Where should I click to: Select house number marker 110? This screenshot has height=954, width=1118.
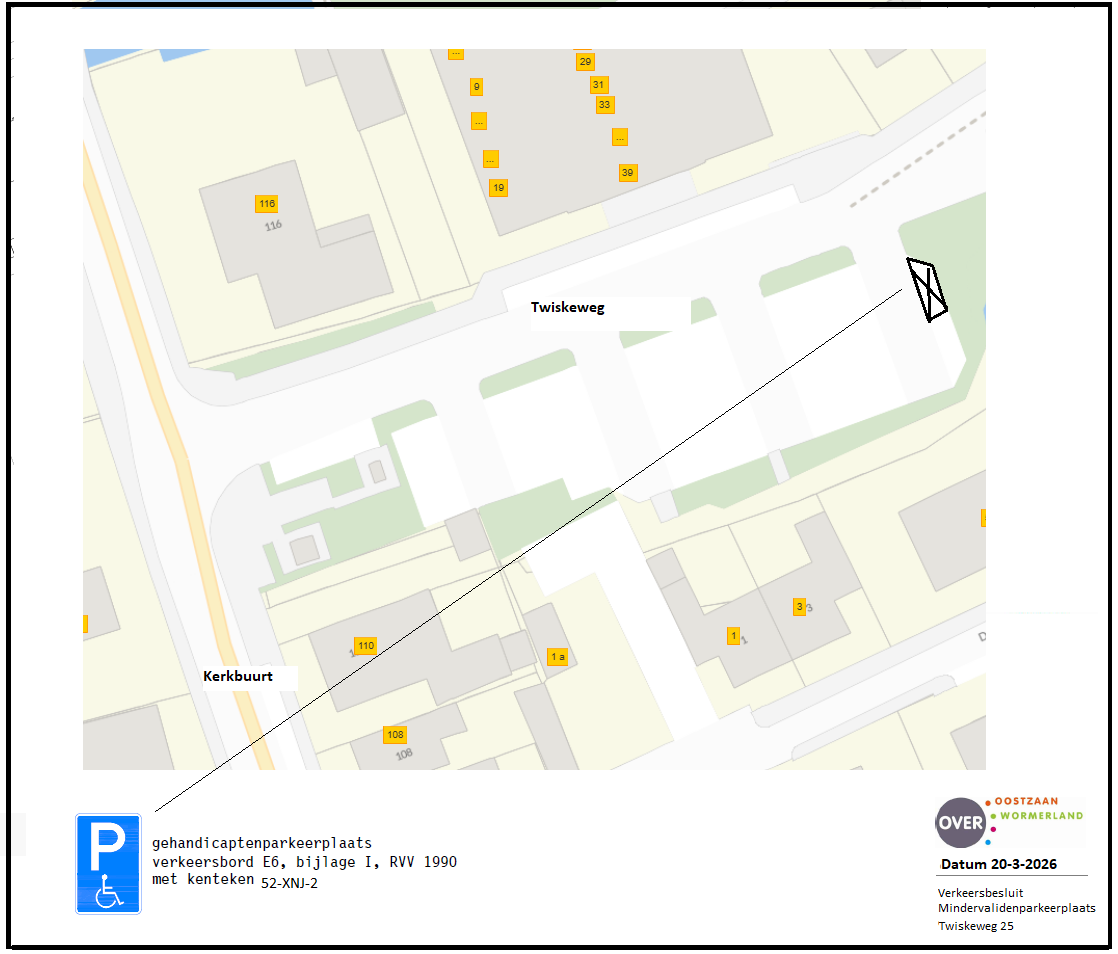click(x=365, y=646)
